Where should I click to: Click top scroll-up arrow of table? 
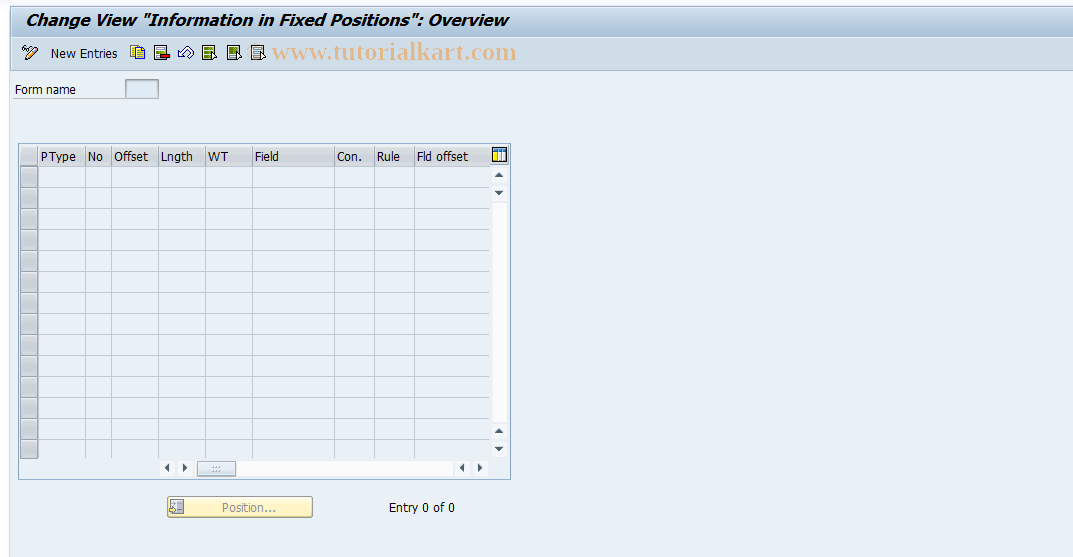(x=500, y=175)
